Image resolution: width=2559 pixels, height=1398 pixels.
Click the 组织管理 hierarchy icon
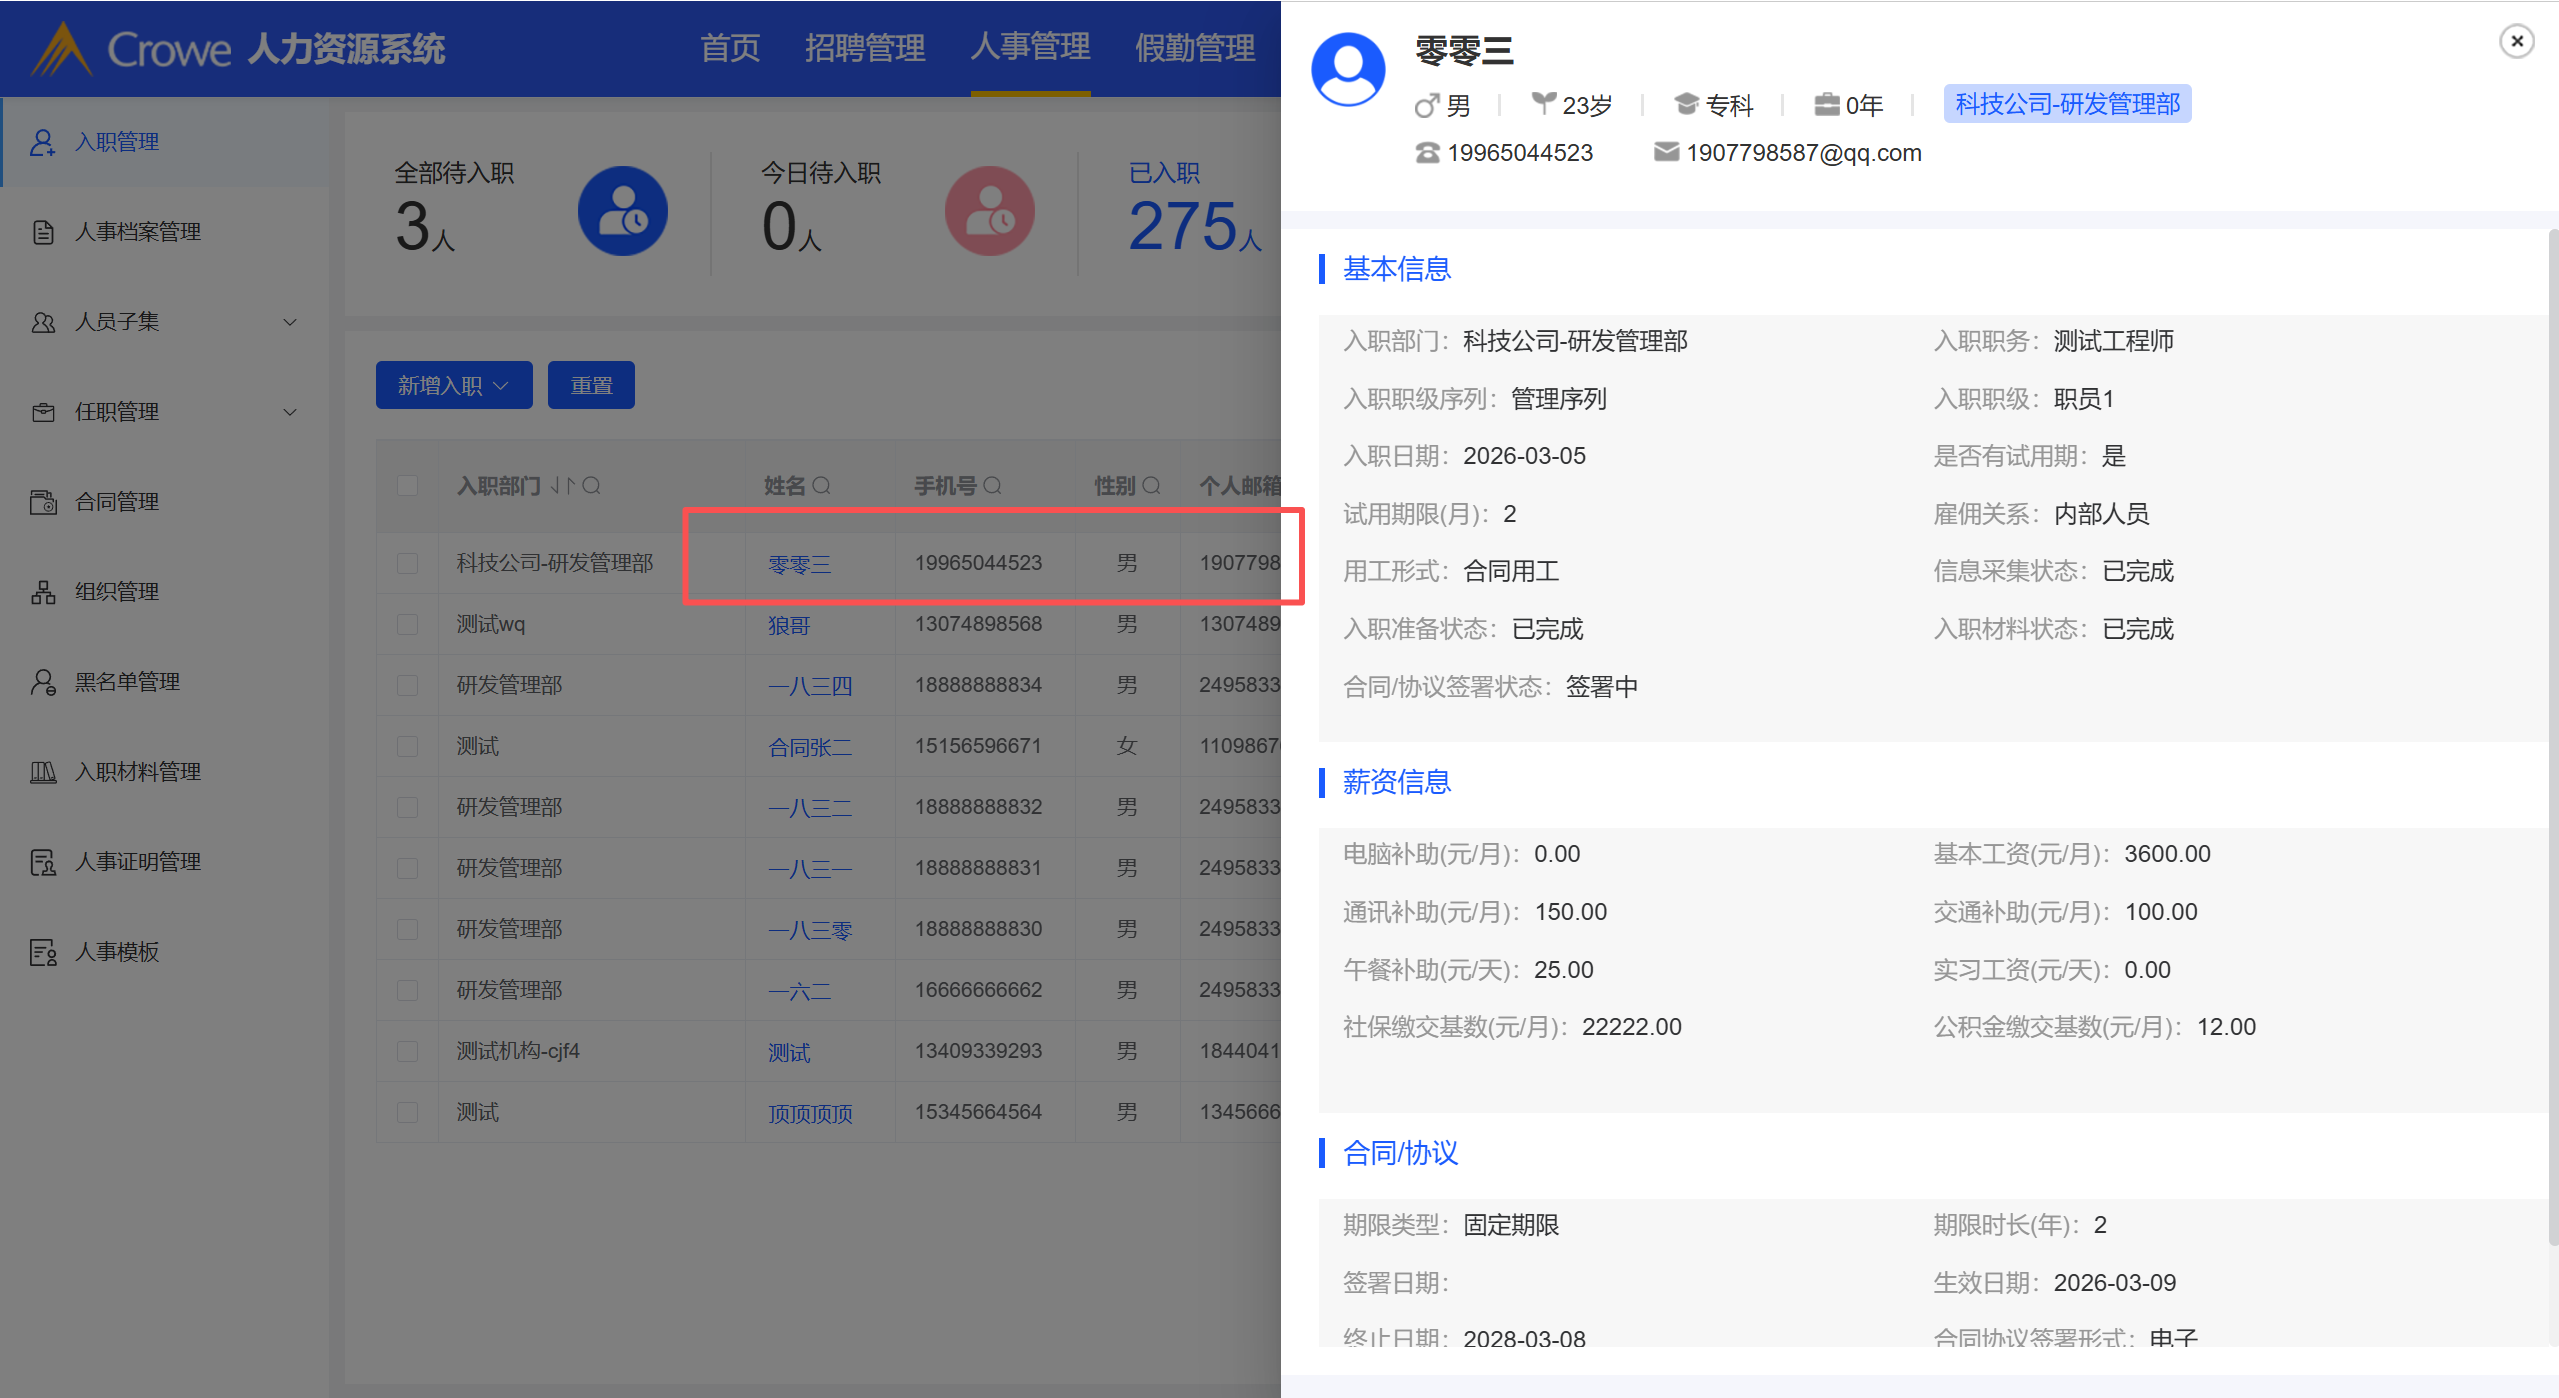(43, 592)
